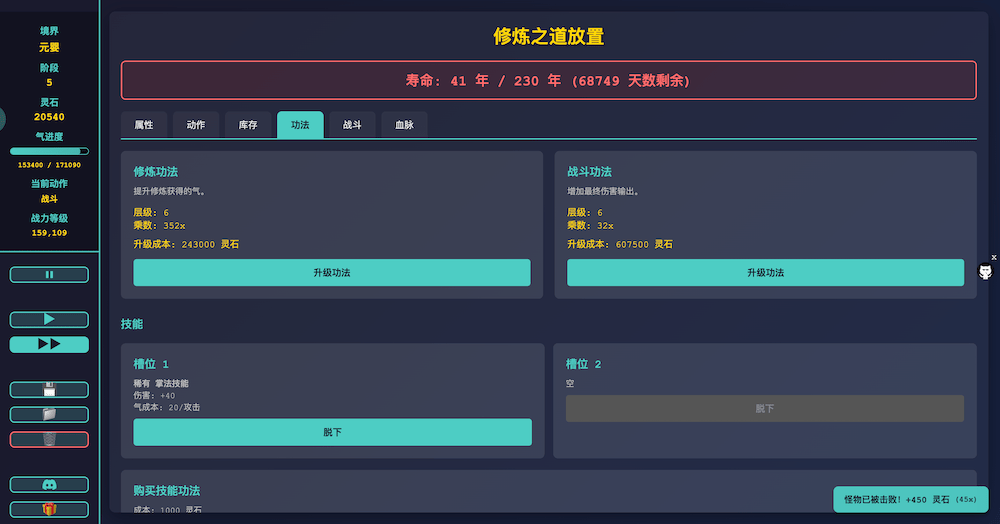Save the game via the floppy disk icon
This screenshot has height=524, width=1000.
(x=49, y=389)
